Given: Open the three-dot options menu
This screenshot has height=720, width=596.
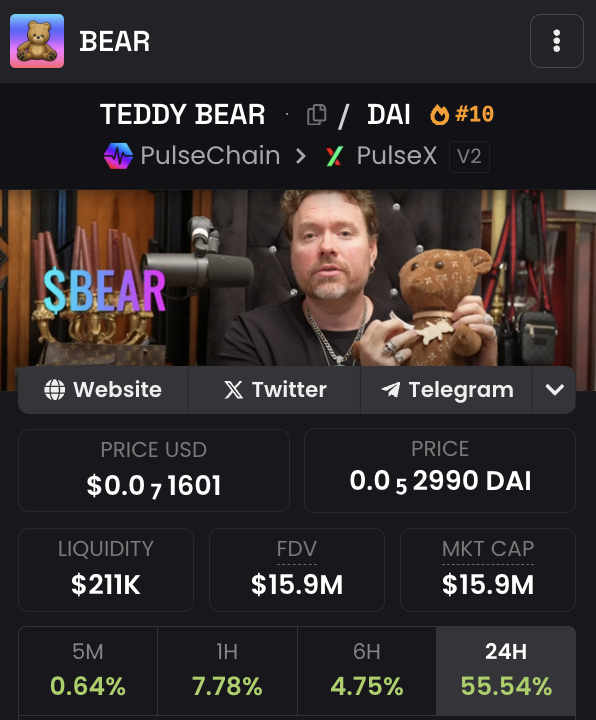Looking at the screenshot, I should pyautogui.click(x=557, y=41).
